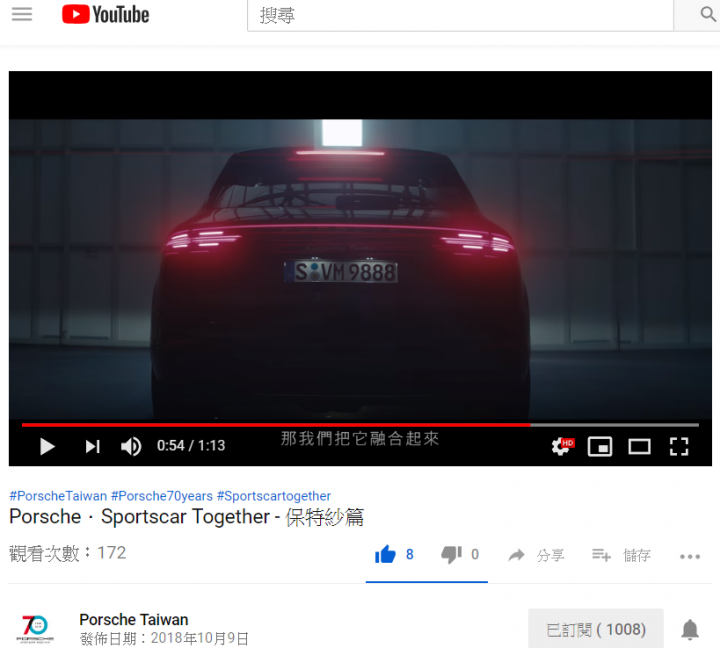Skip to the next video

click(92, 446)
